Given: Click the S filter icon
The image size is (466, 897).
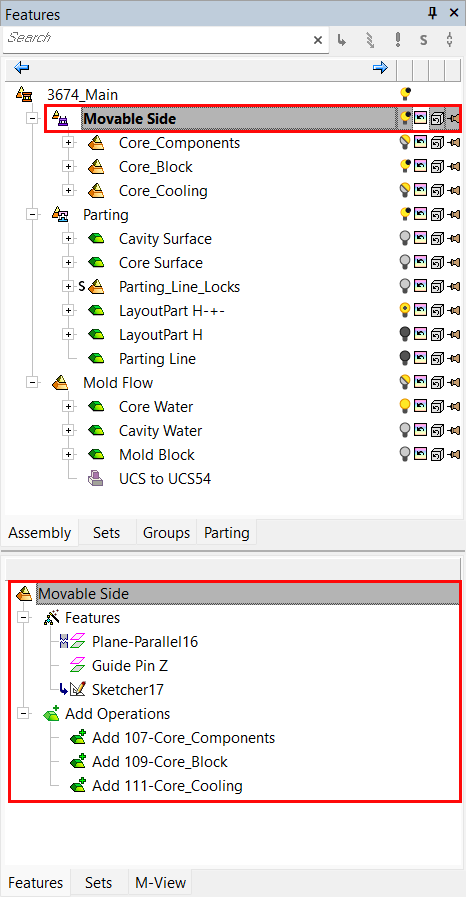Looking at the screenshot, I should [424, 40].
